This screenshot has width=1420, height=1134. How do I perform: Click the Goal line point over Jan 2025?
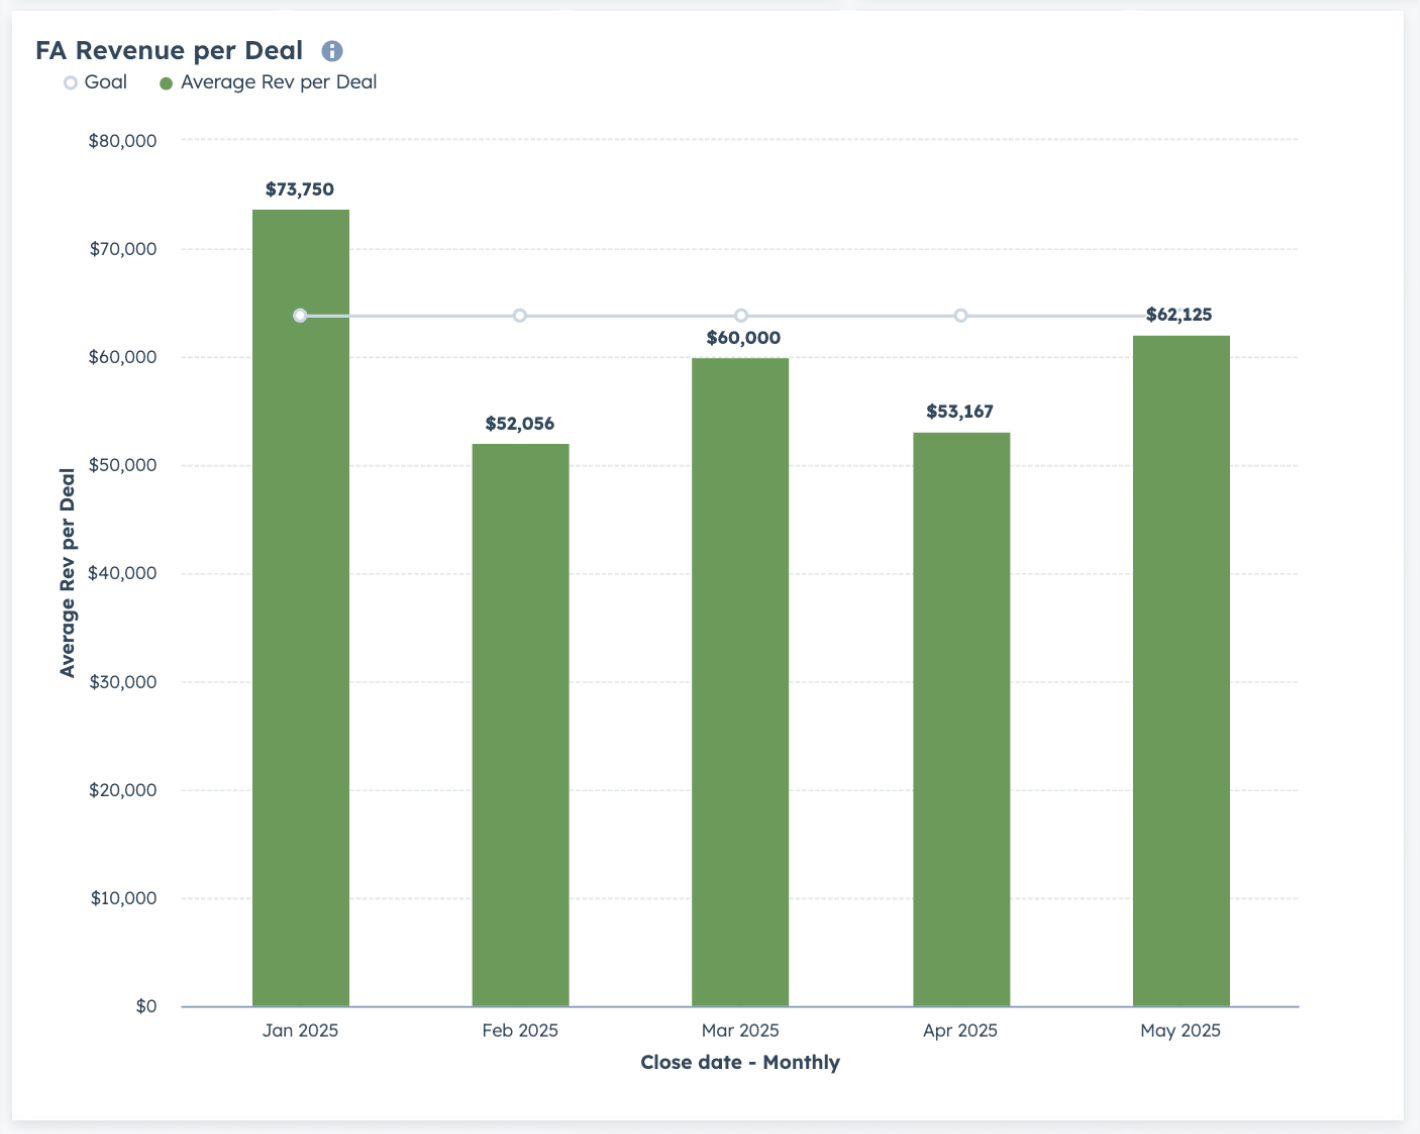pyautogui.click(x=300, y=316)
